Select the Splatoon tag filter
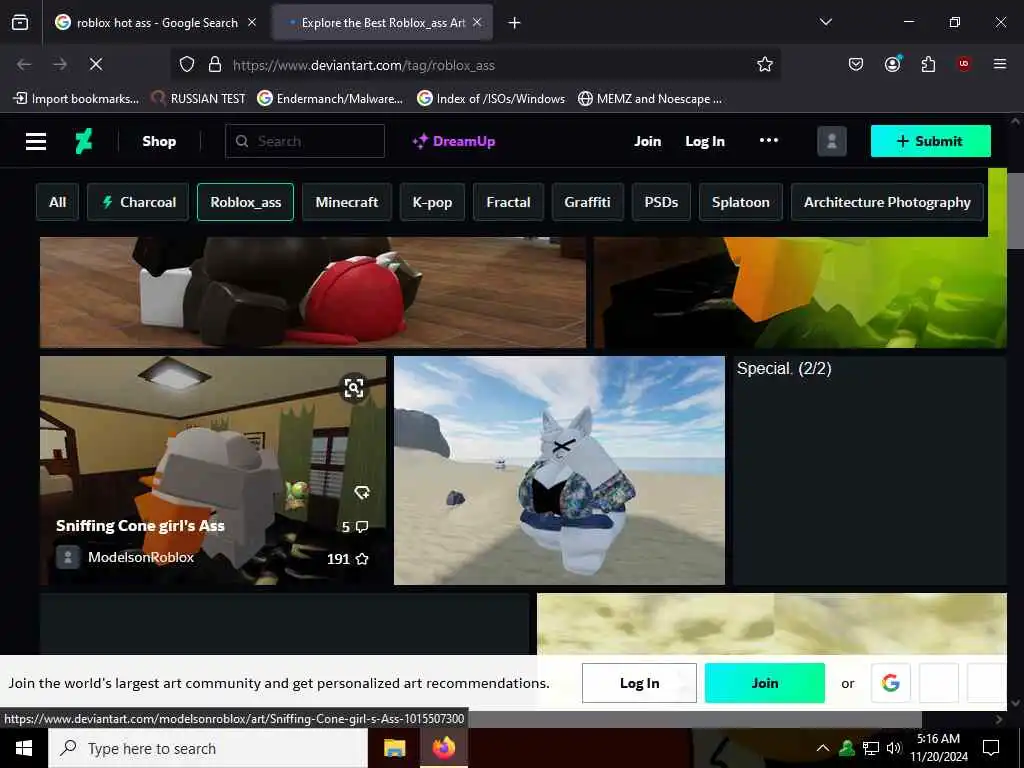 pyautogui.click(x=741, y=202)
